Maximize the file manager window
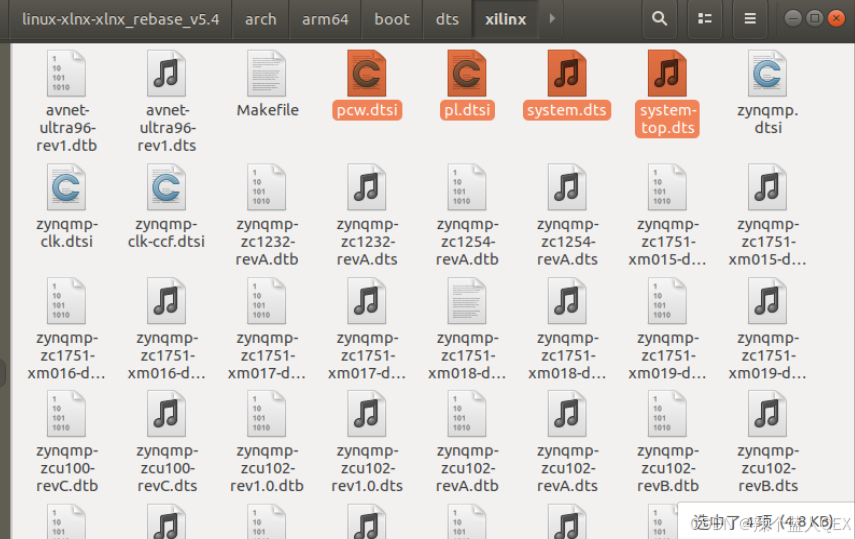 click(815, 19)
